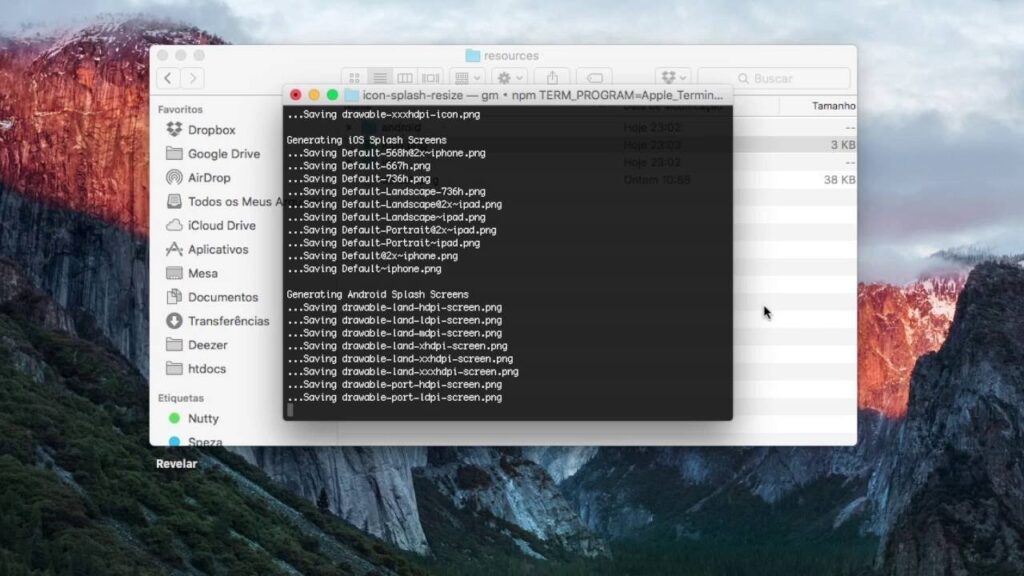Click the Transferências download icon

tap(174, 321)
